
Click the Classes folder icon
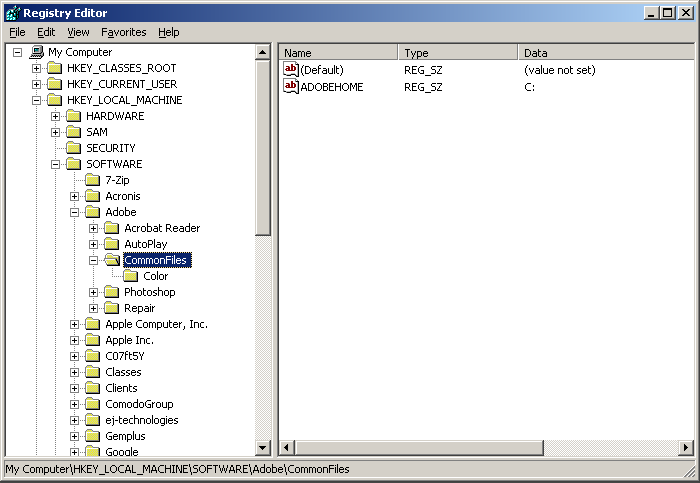click(93, 372)
